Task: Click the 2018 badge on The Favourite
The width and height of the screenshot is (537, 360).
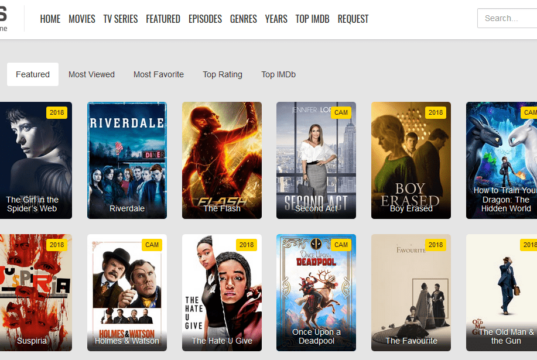Action: tap(436, 245)
